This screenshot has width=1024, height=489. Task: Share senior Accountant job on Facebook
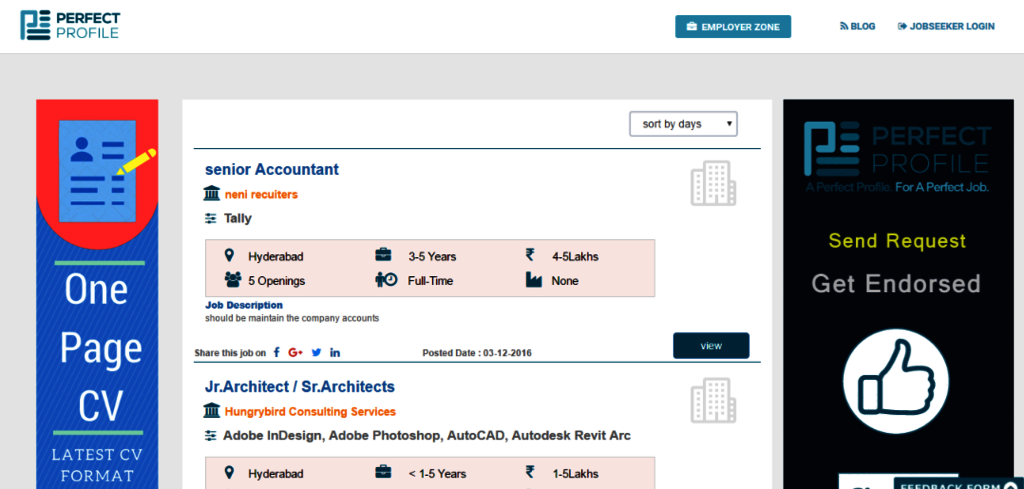point(276,353)
